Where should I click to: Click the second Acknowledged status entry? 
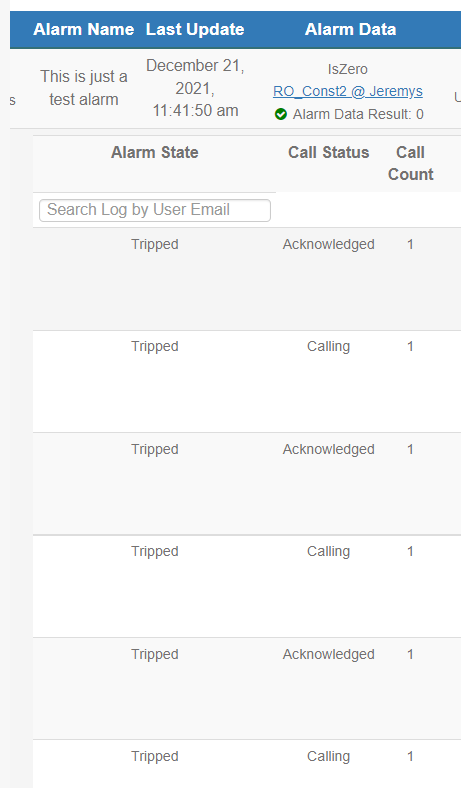coord(329,449)
